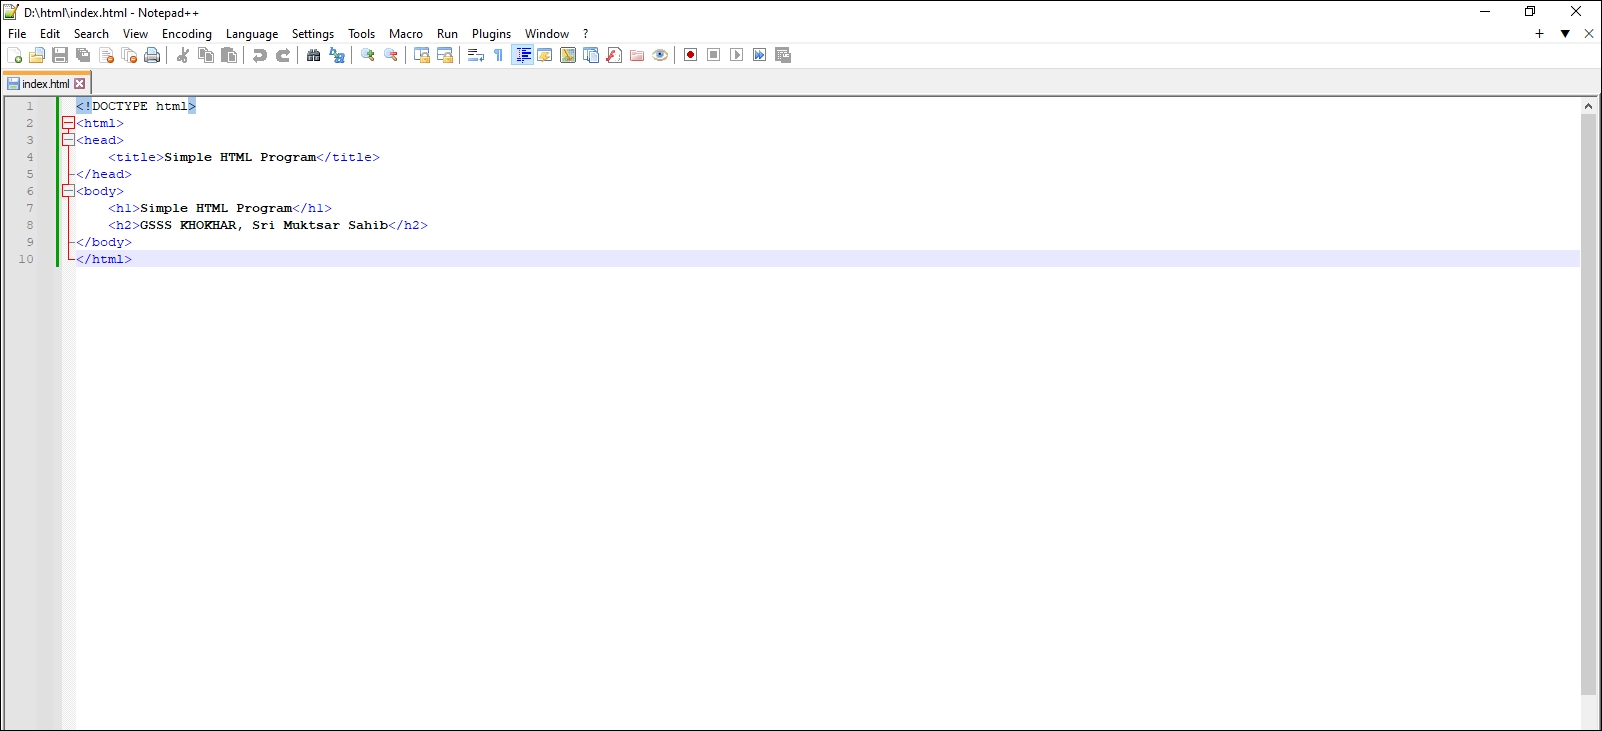Toggle Word Wrap in the toolbar
The width and height of the screenshot is (1602, 731).
coord(476,55)
